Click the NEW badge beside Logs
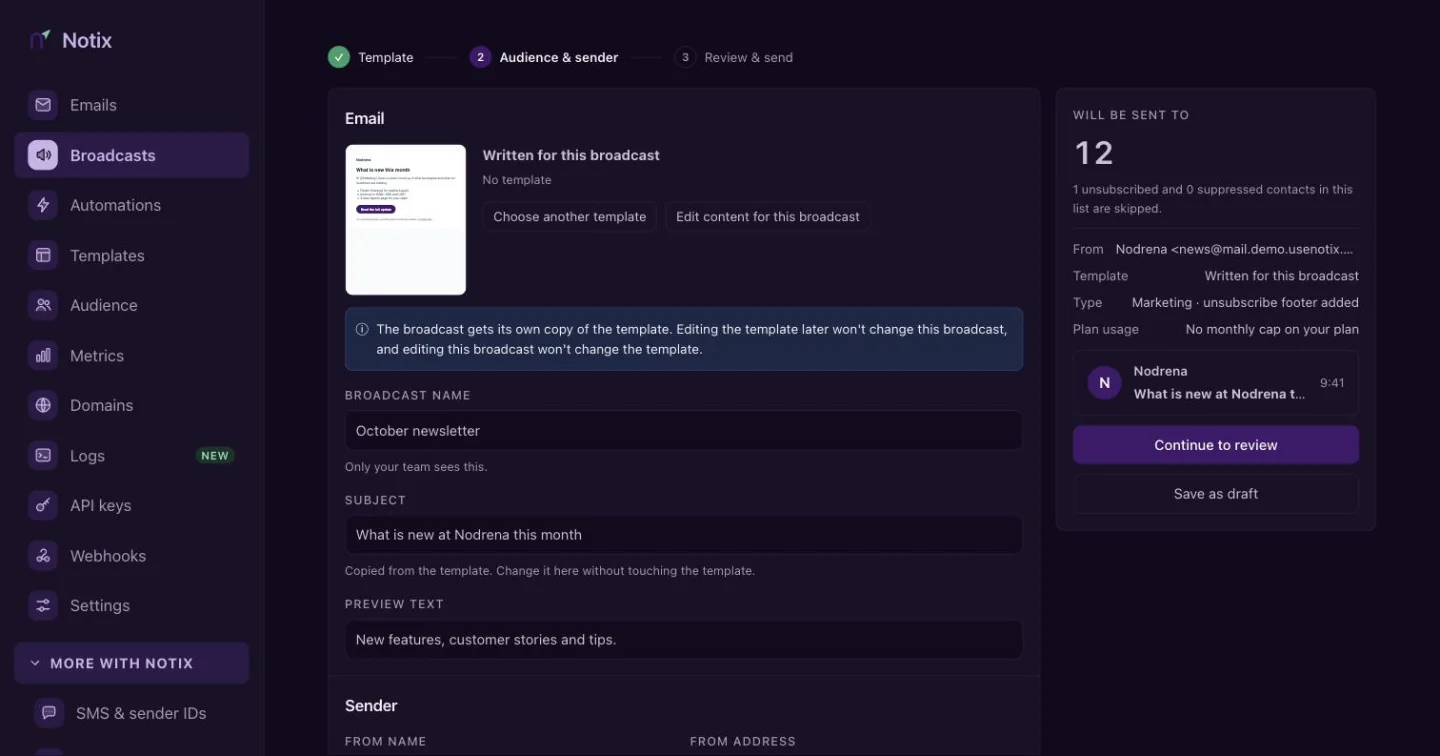The width and height of the screenshot is (1440, 756). [215, 456]
